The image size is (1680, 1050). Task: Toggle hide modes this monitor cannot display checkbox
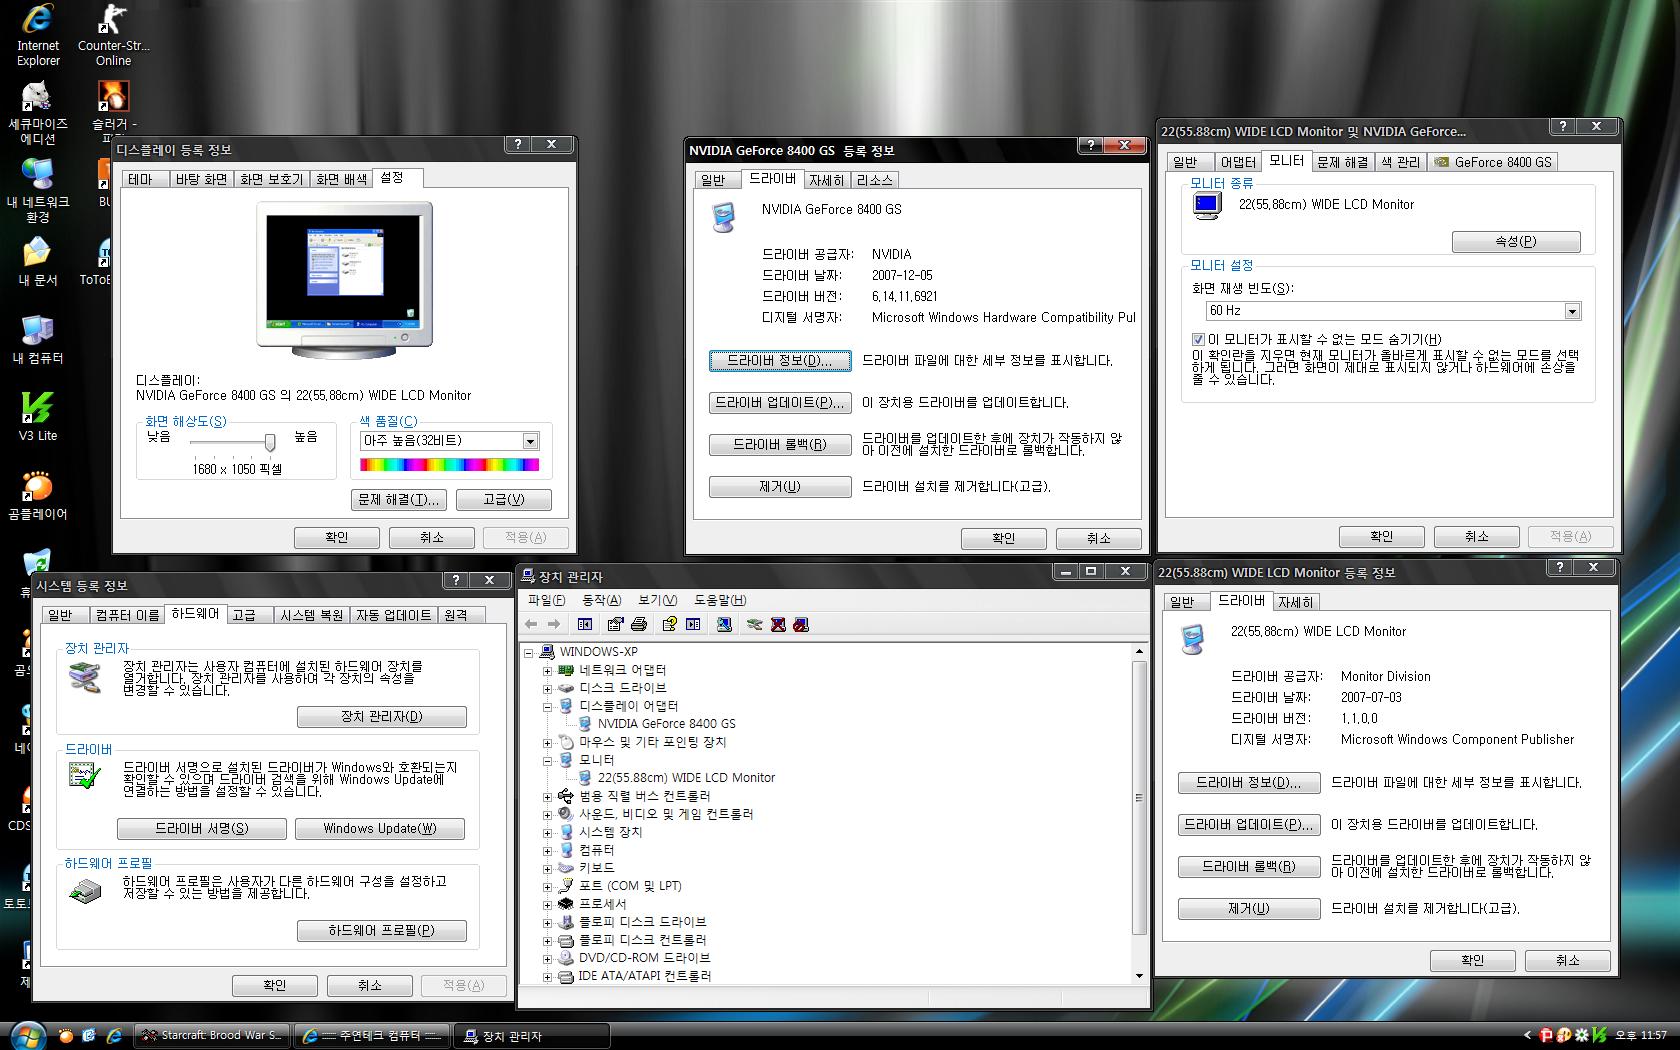(x=1198, y=340)
